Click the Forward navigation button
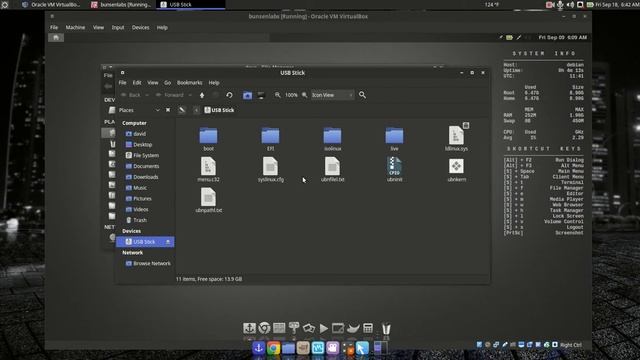 point(169,95)
